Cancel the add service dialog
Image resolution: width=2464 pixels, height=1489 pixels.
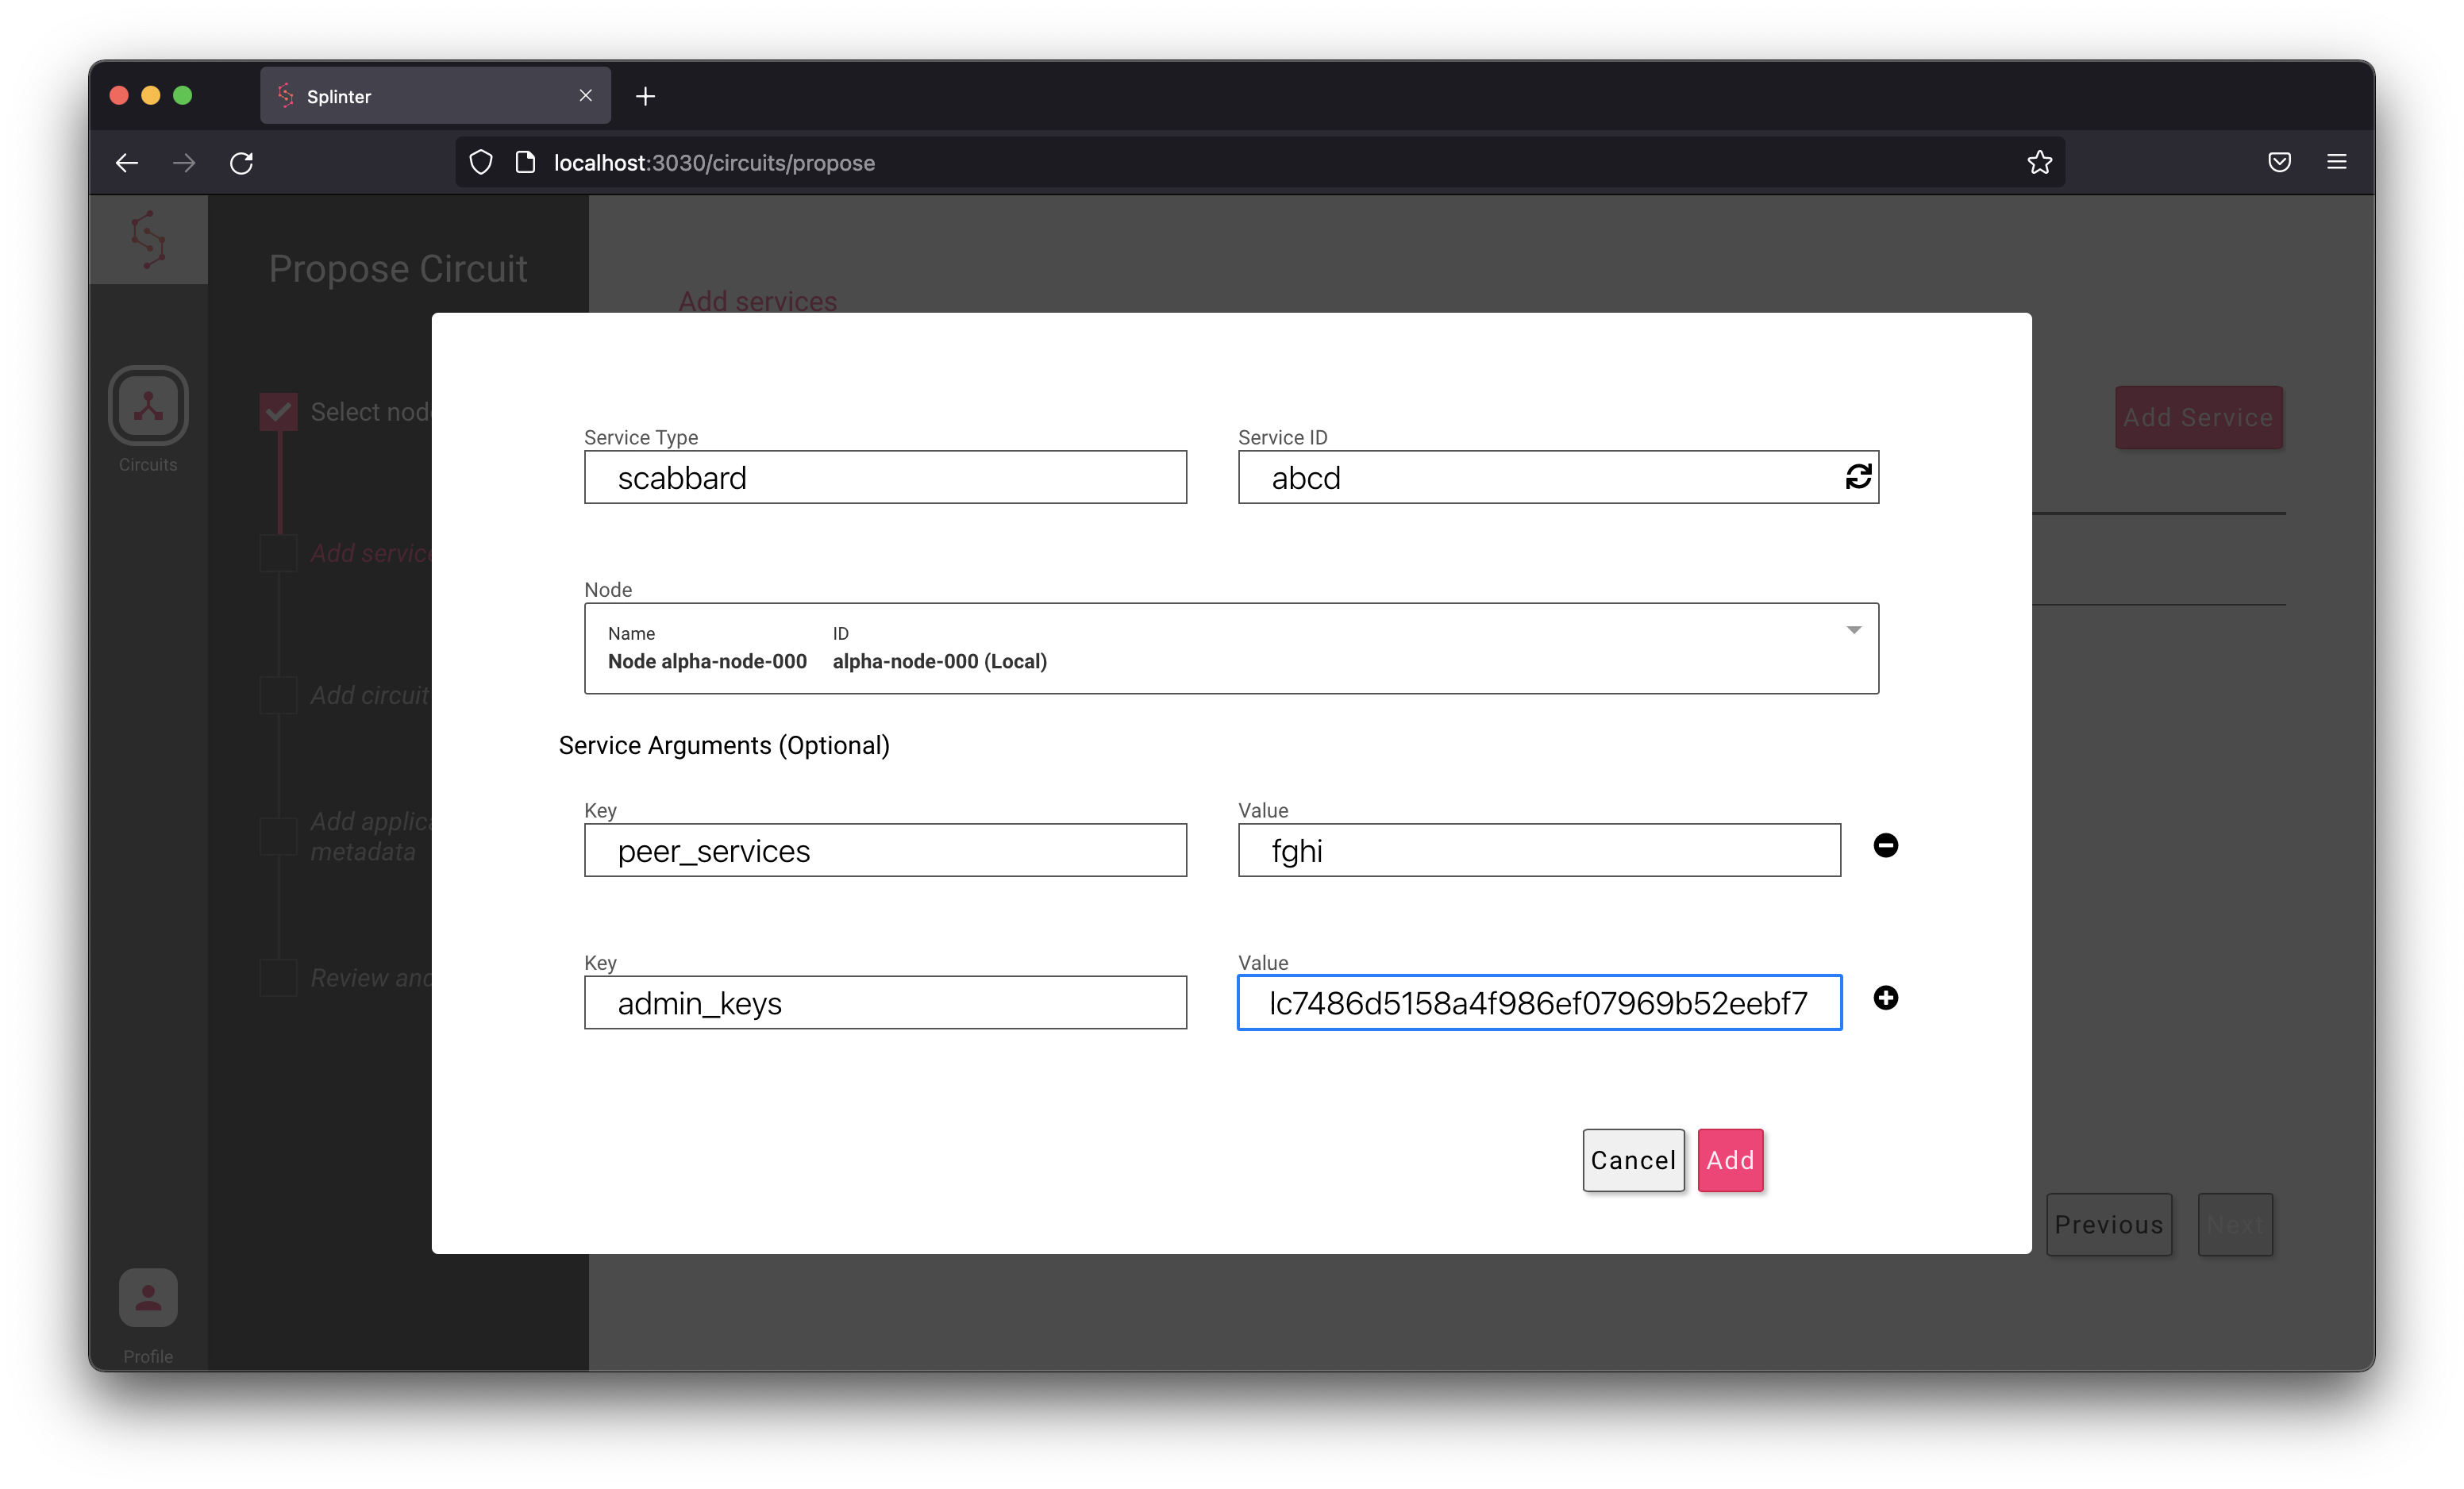(x=1633, y=1160)
